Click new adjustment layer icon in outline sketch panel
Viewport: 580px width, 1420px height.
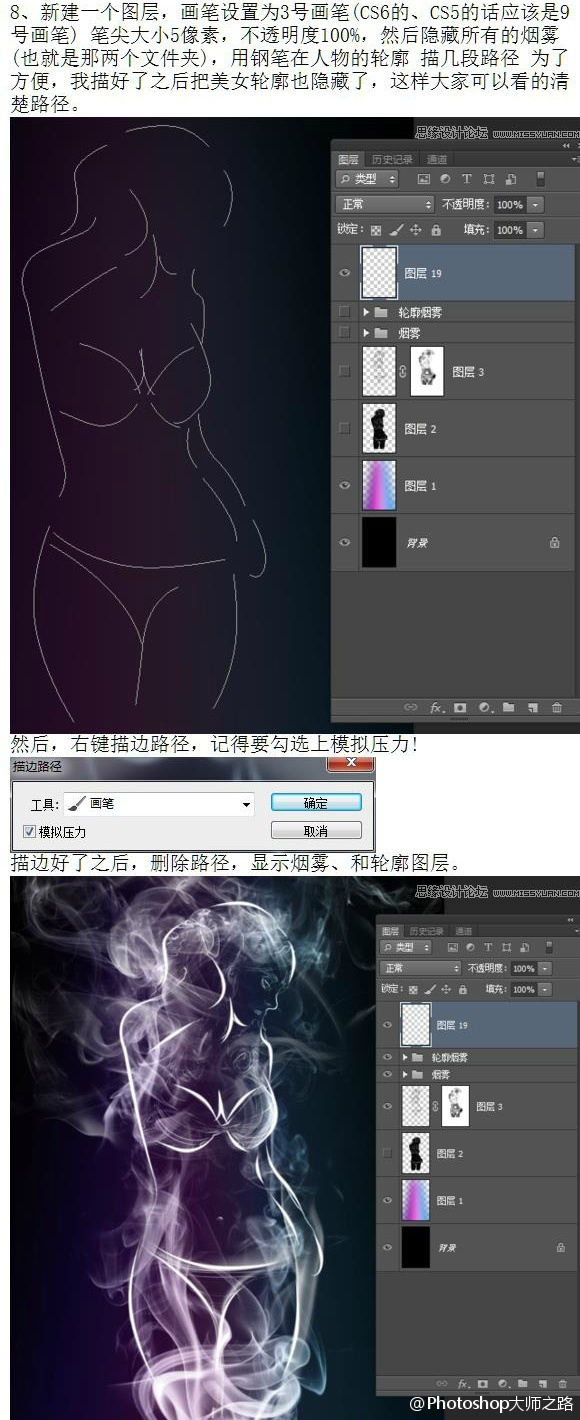484,707
